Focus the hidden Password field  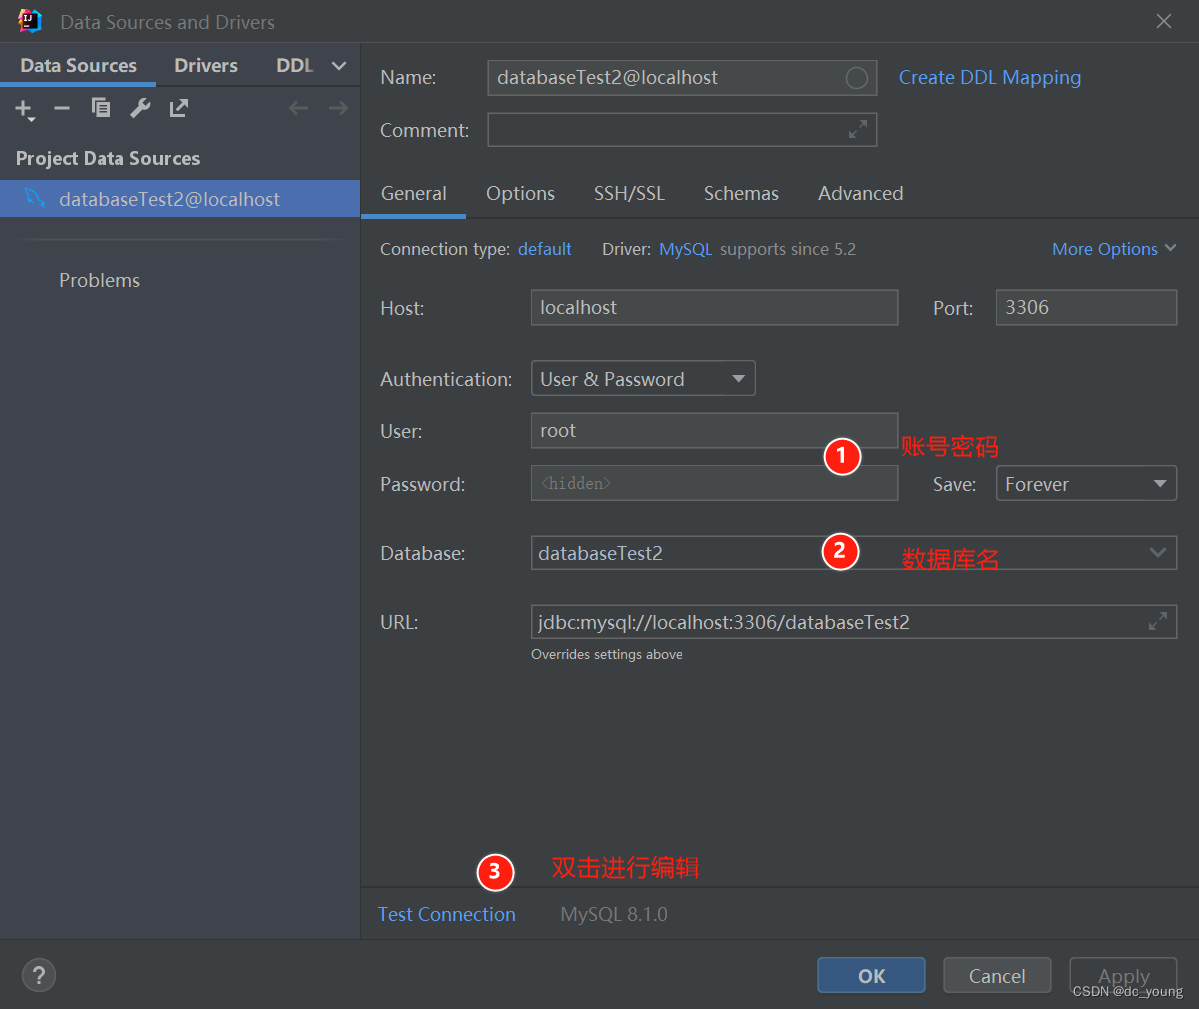click(714, 483)
